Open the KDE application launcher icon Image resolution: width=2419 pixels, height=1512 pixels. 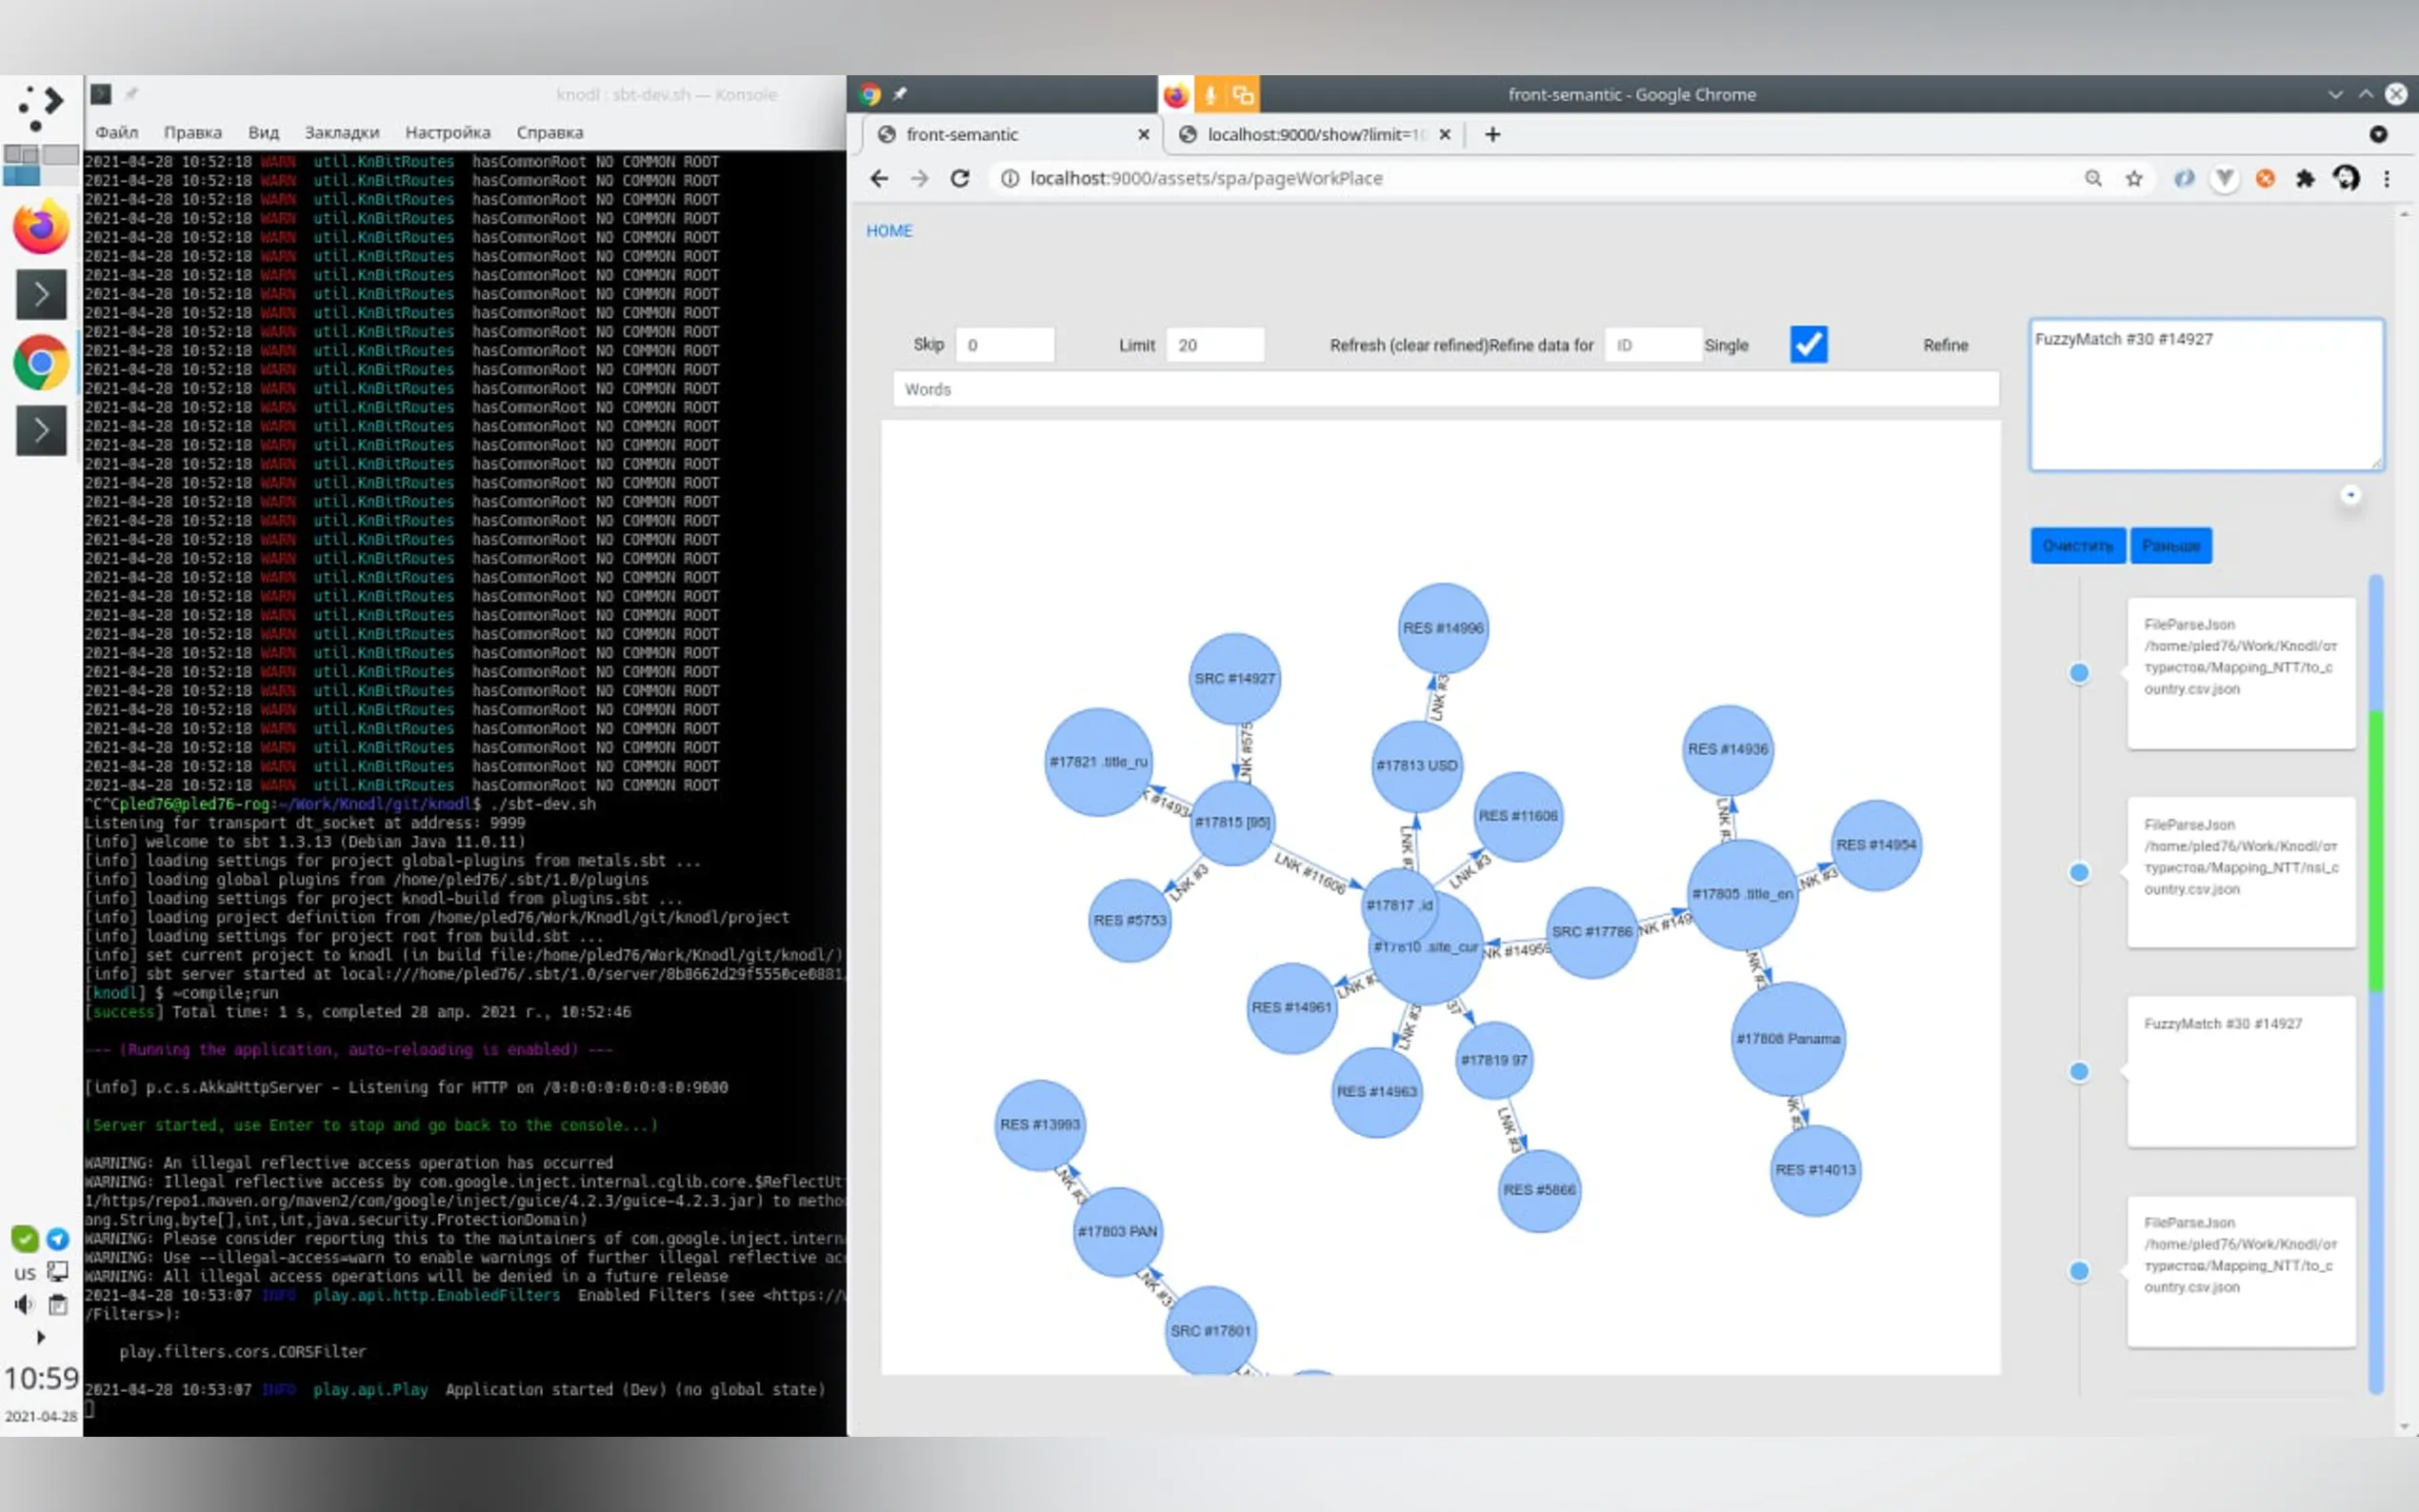pyautogui.click(x=41, y=107)
